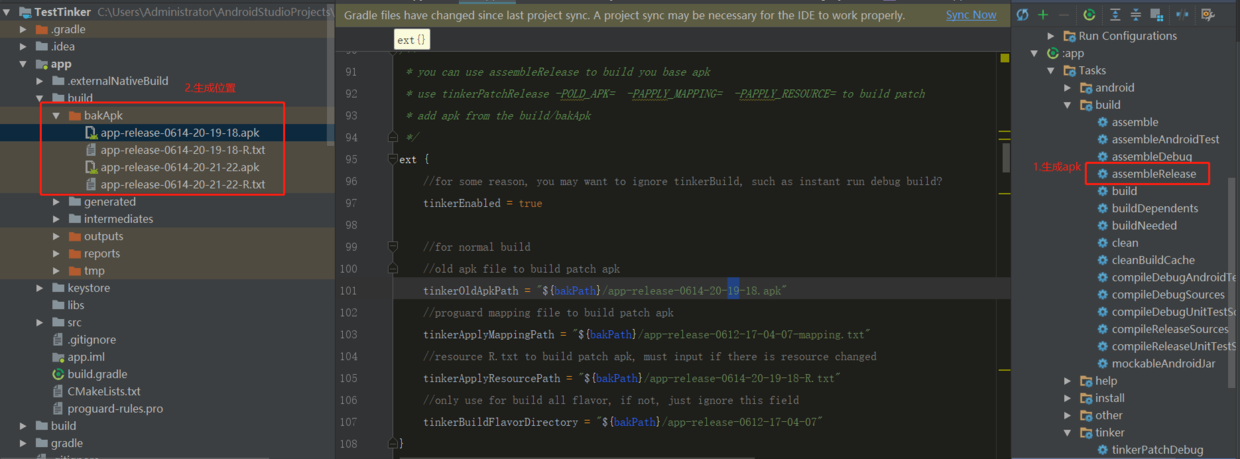Expand the reports folder

57,254
